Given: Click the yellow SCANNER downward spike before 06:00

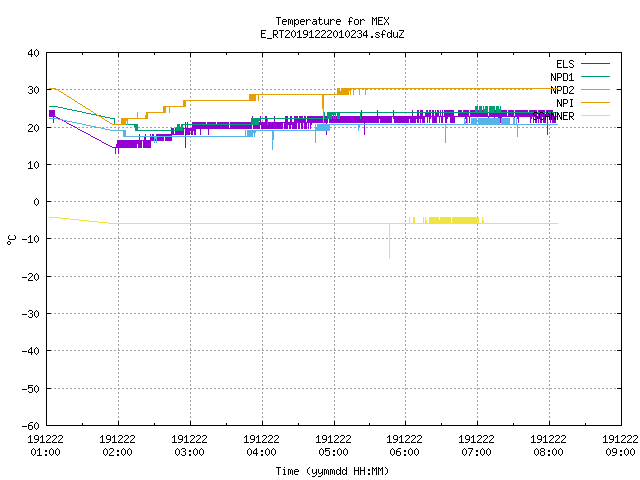Looking at the screenshot, I should [389, 241].
